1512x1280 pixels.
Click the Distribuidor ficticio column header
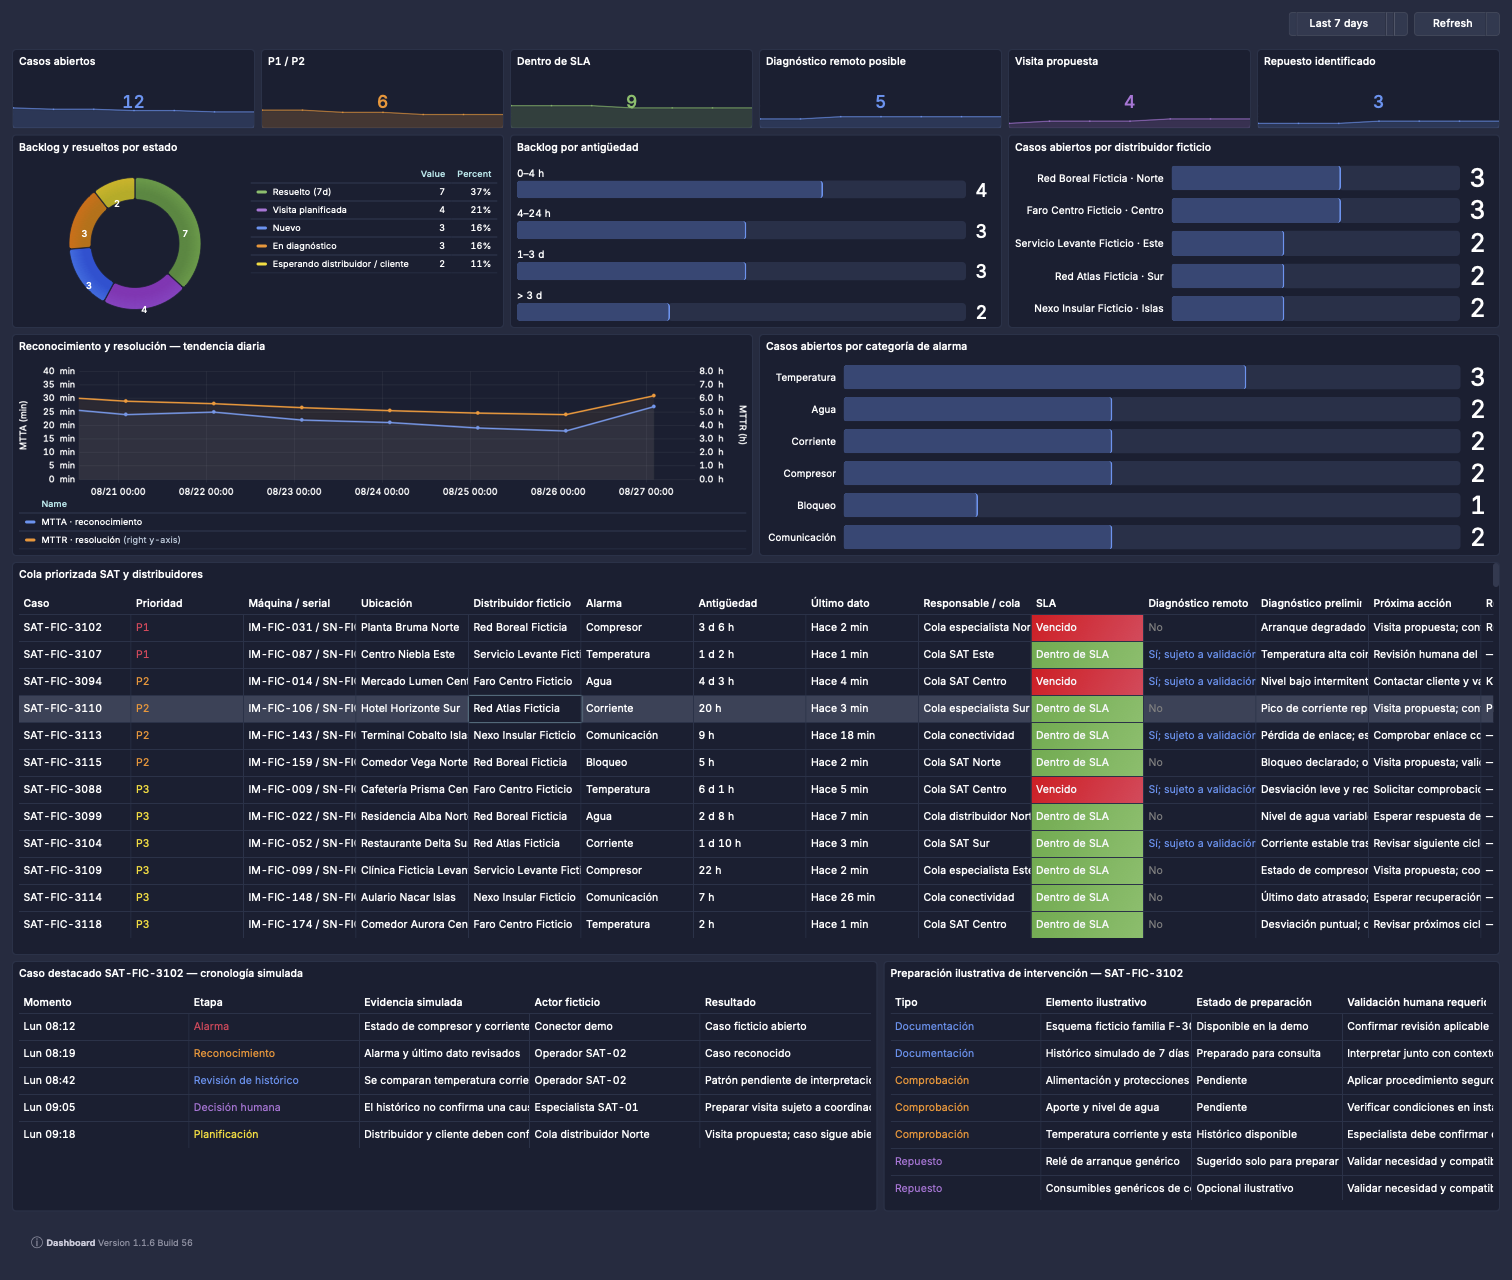522,603
